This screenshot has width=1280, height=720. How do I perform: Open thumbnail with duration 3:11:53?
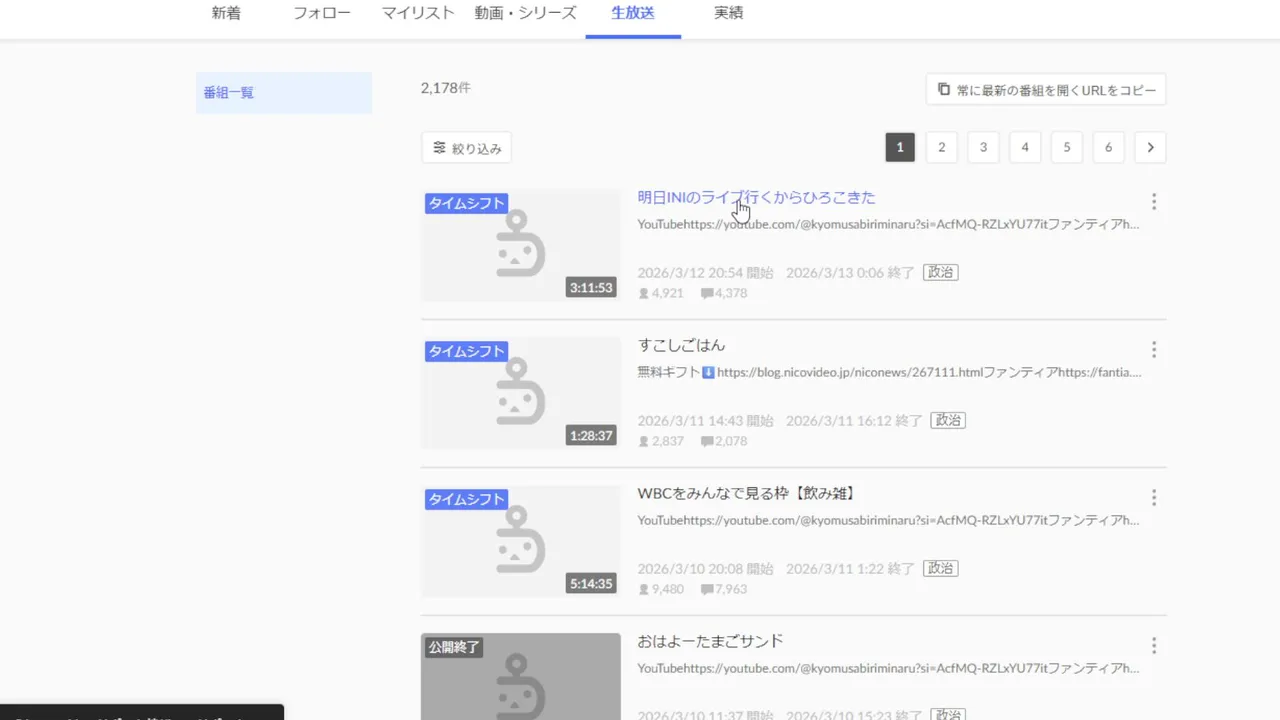pyautogui.click(x=521, y=245)
